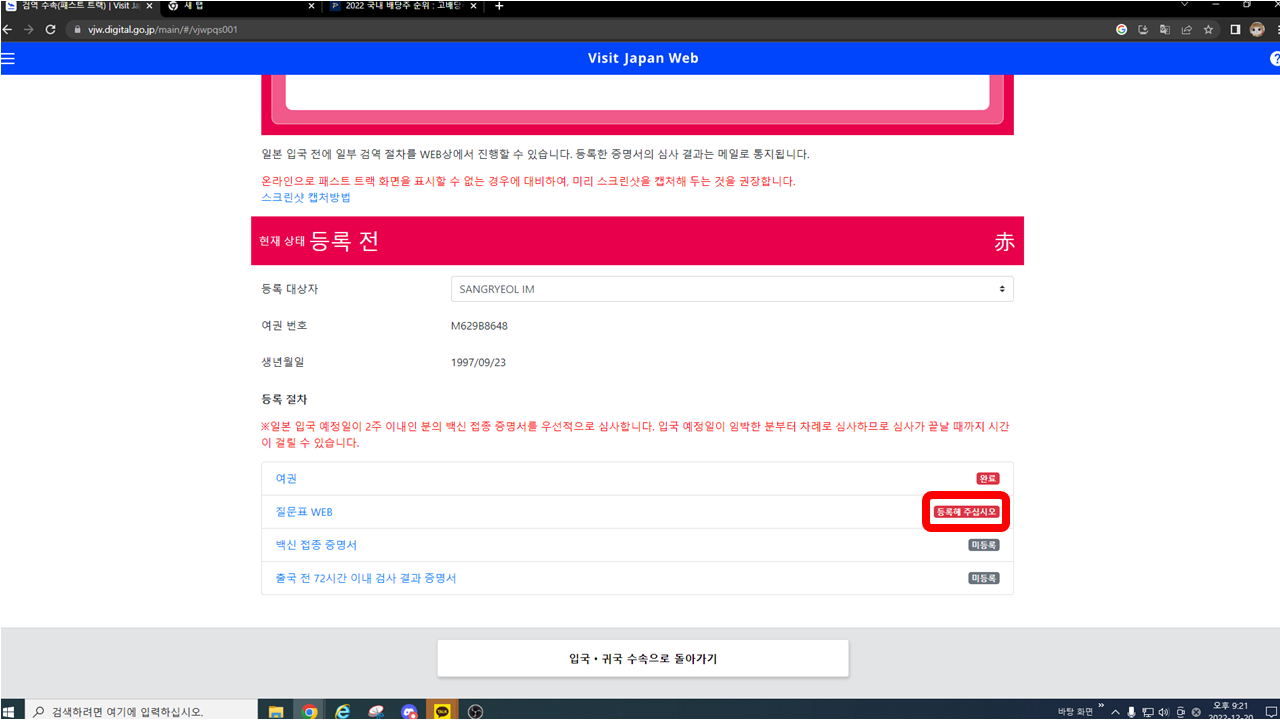This screenshot has height=720, width=1280.
Task: Open OBS Studio from the taskbar
Action: point(476,711)
